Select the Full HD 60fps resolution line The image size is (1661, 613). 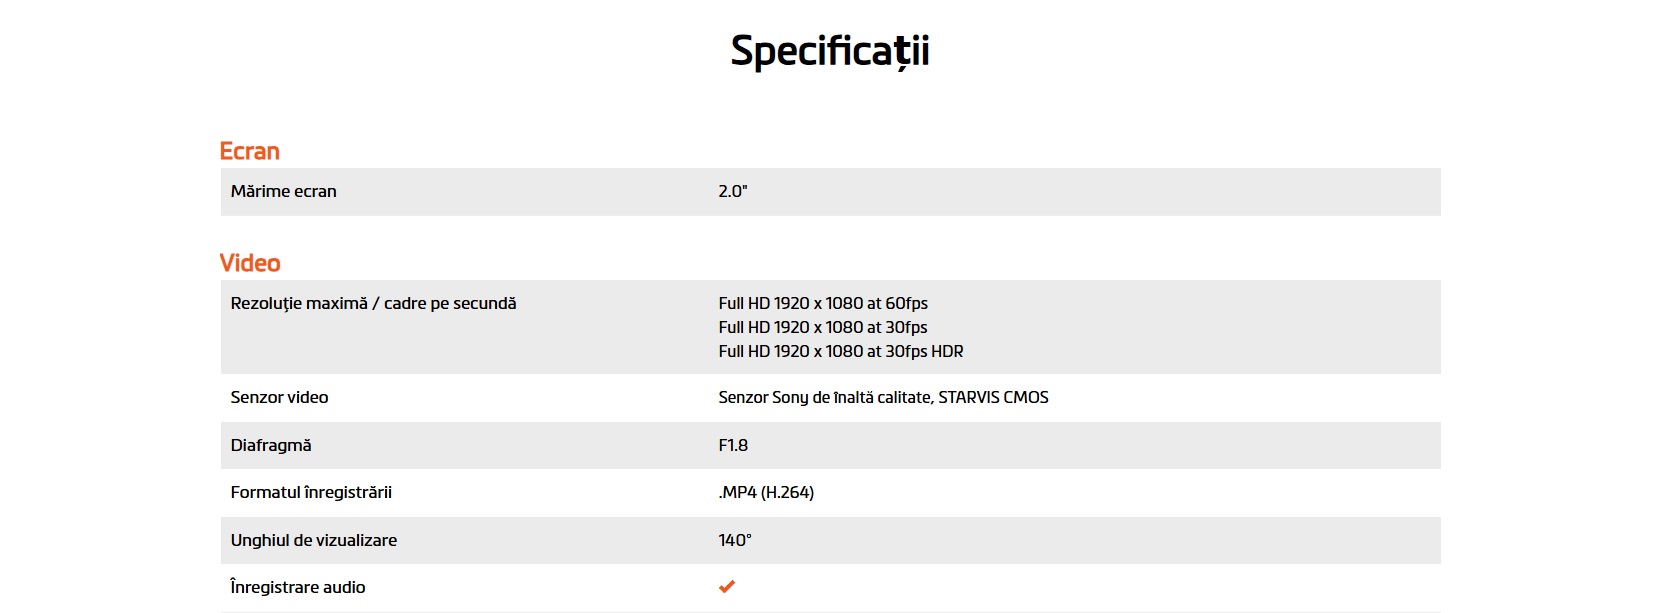pyautogui.click(x=823, y=303)
